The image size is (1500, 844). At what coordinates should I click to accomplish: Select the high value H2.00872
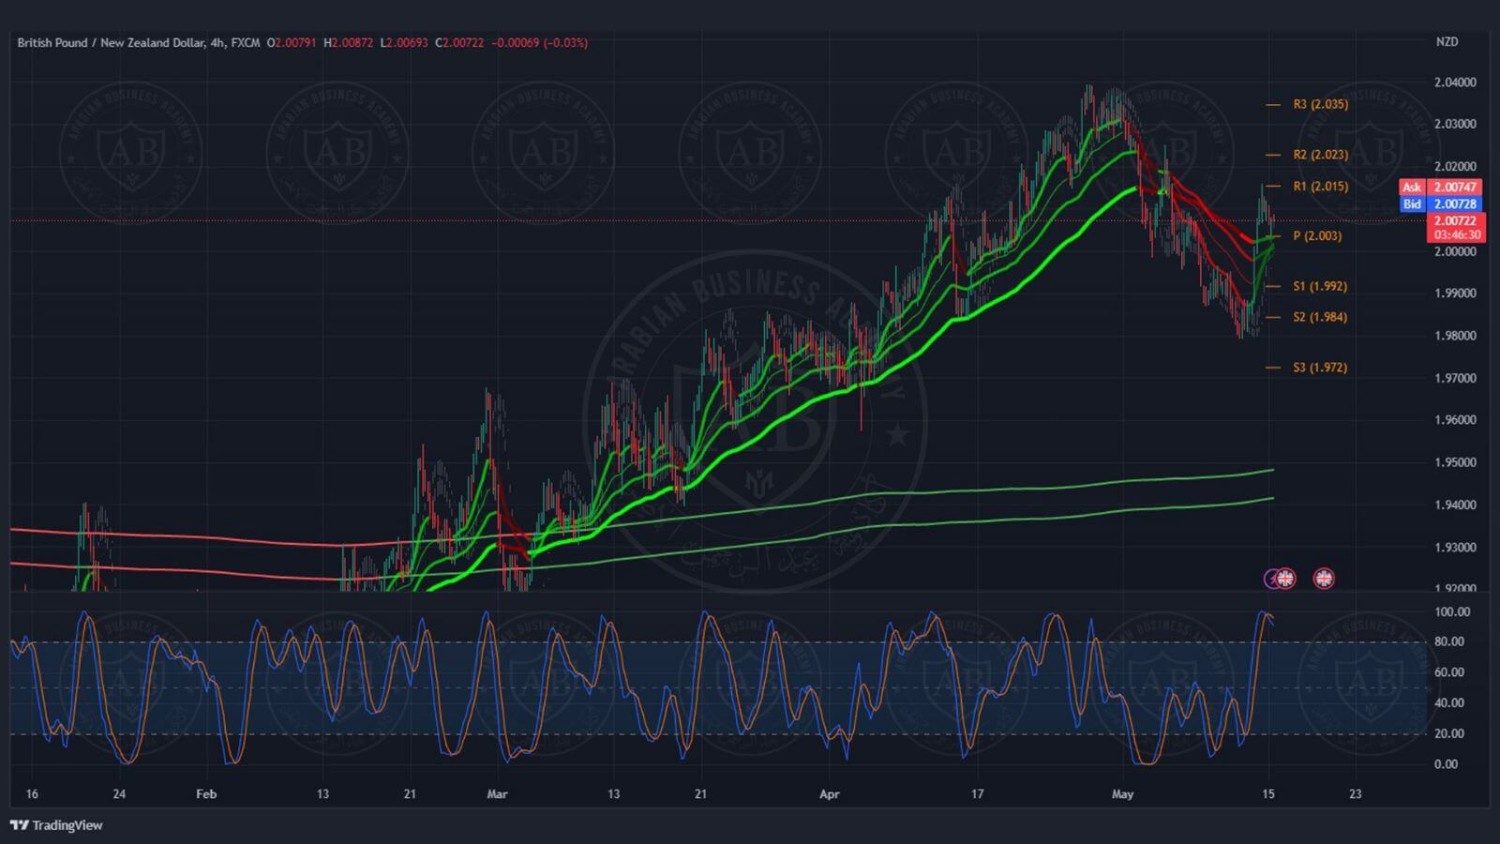pyautogui.click(x=348, y=43)
